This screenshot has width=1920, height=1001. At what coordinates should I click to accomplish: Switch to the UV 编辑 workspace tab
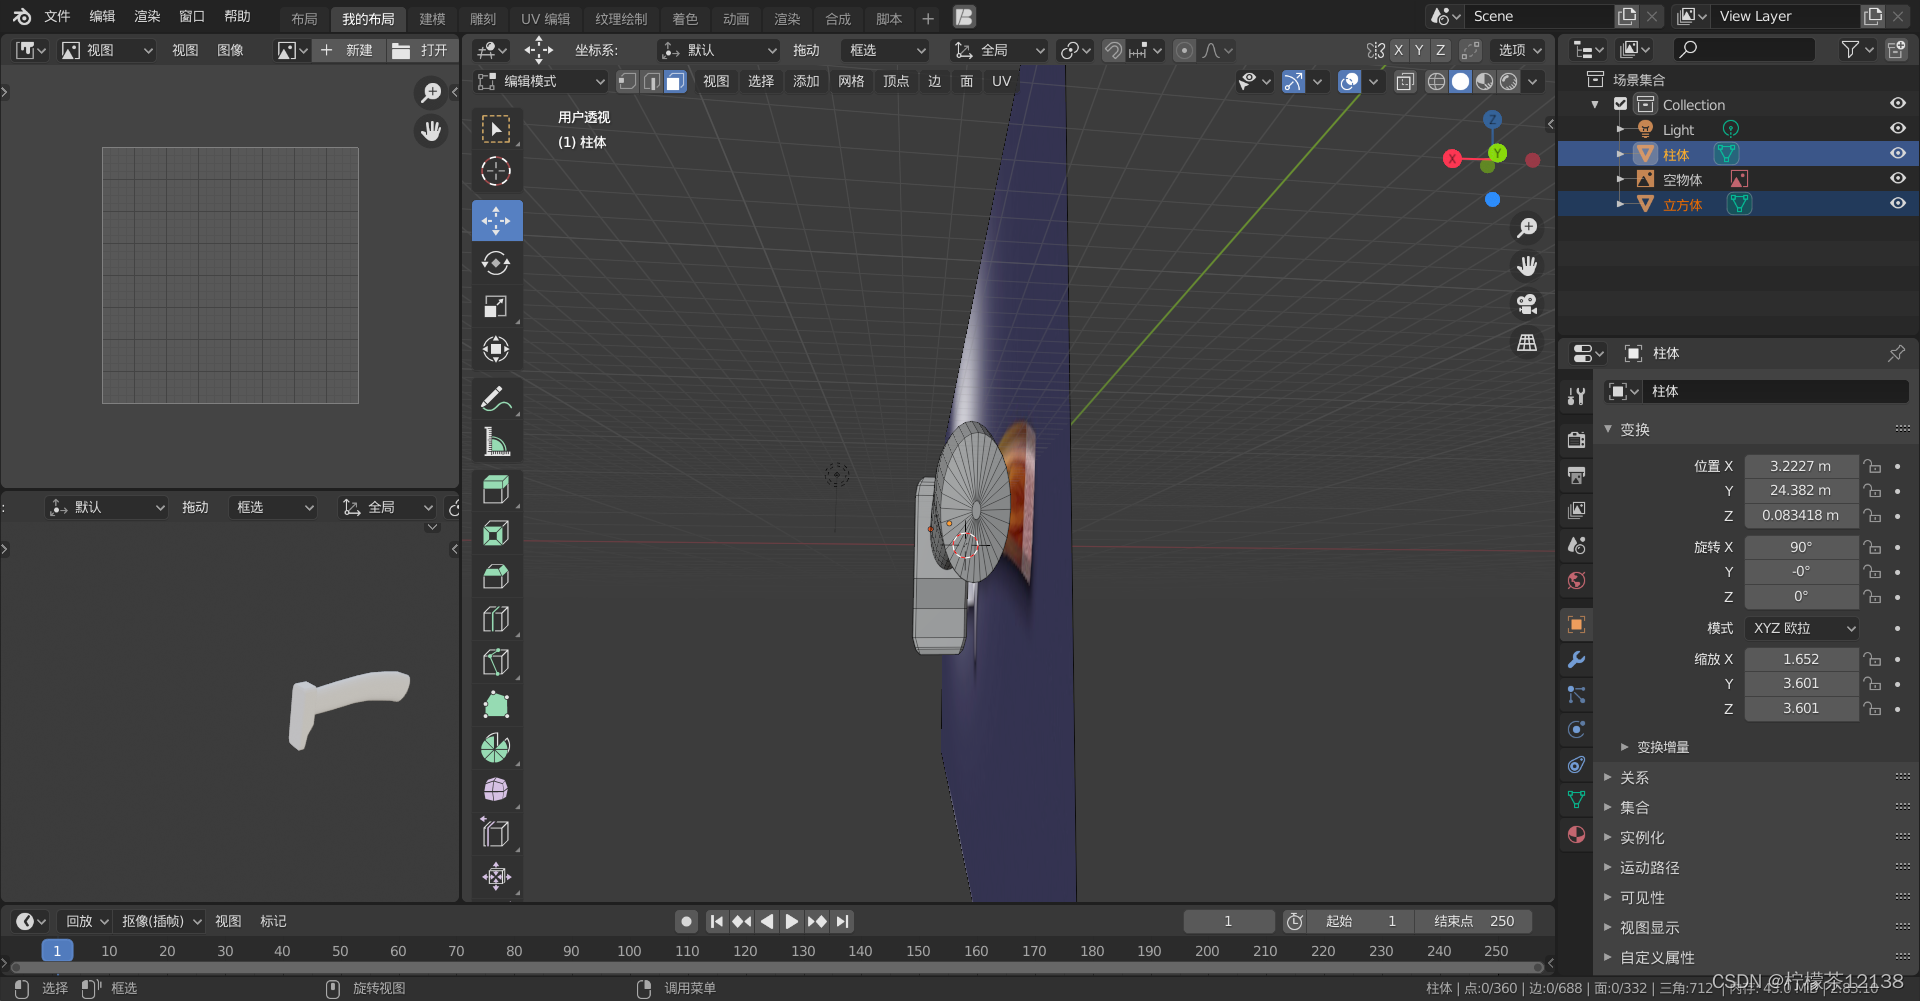tap(546, 18)
